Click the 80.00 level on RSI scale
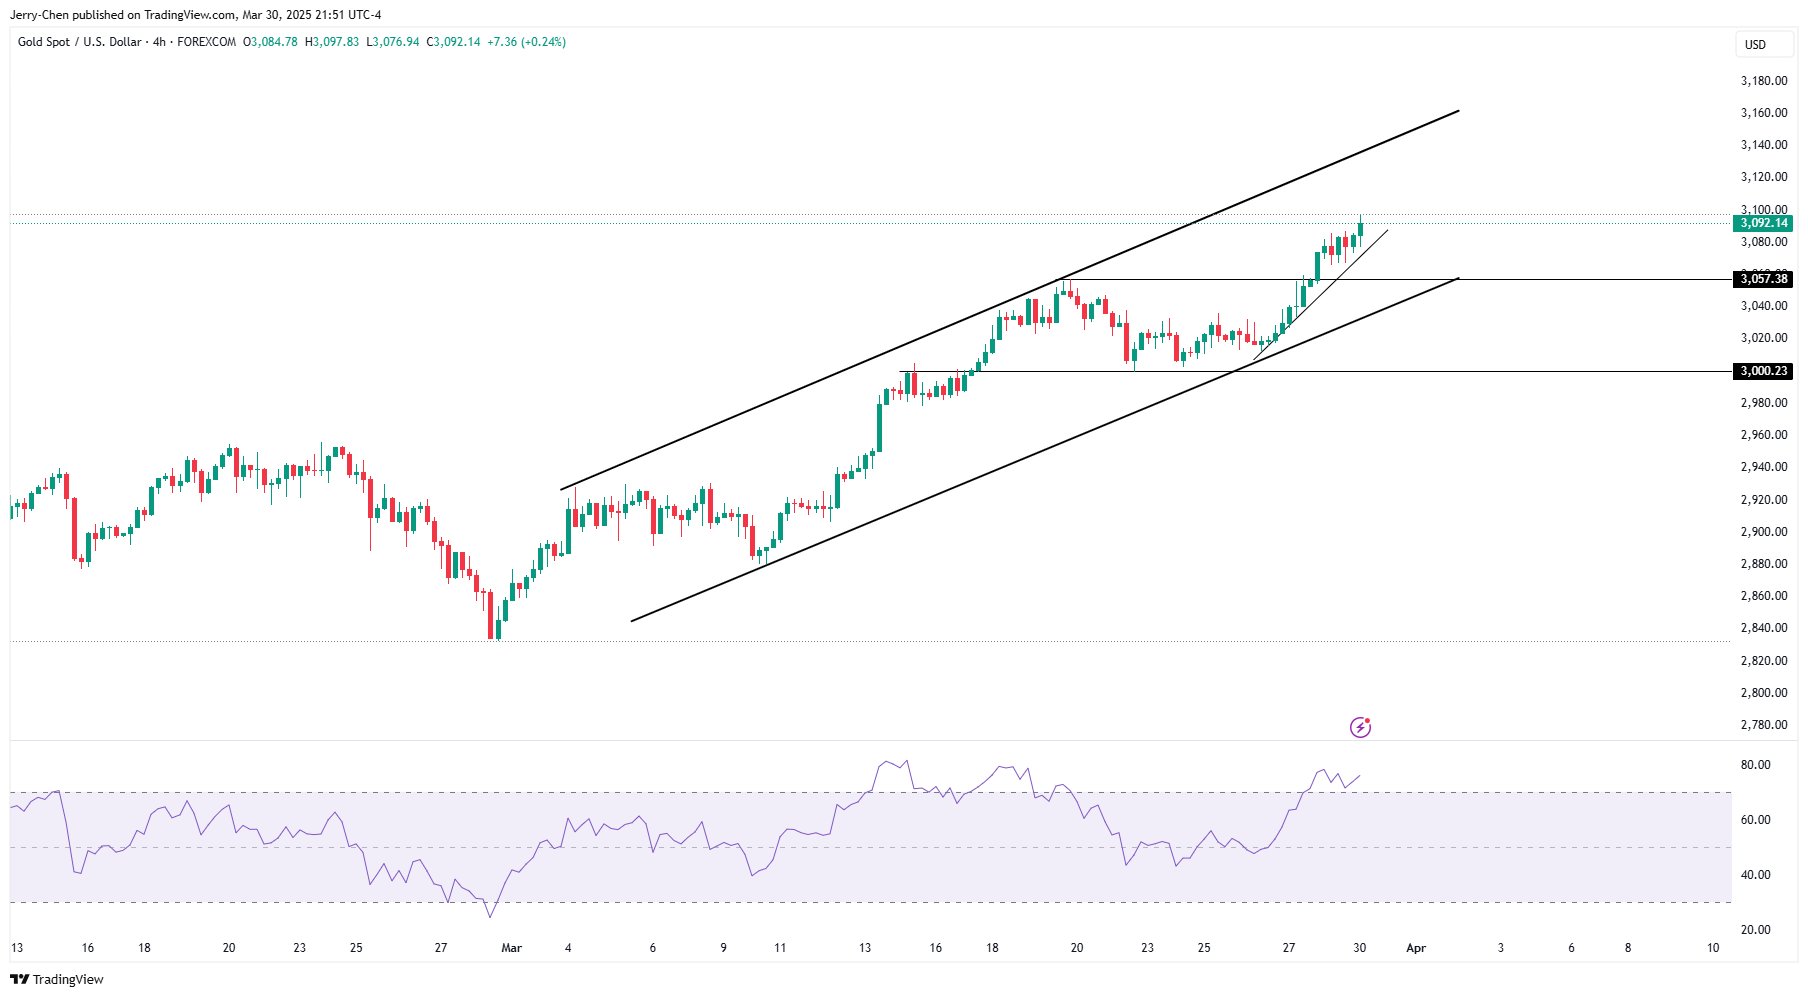The width and height of the screenshot is (1808, 997). coord(1755,765)
